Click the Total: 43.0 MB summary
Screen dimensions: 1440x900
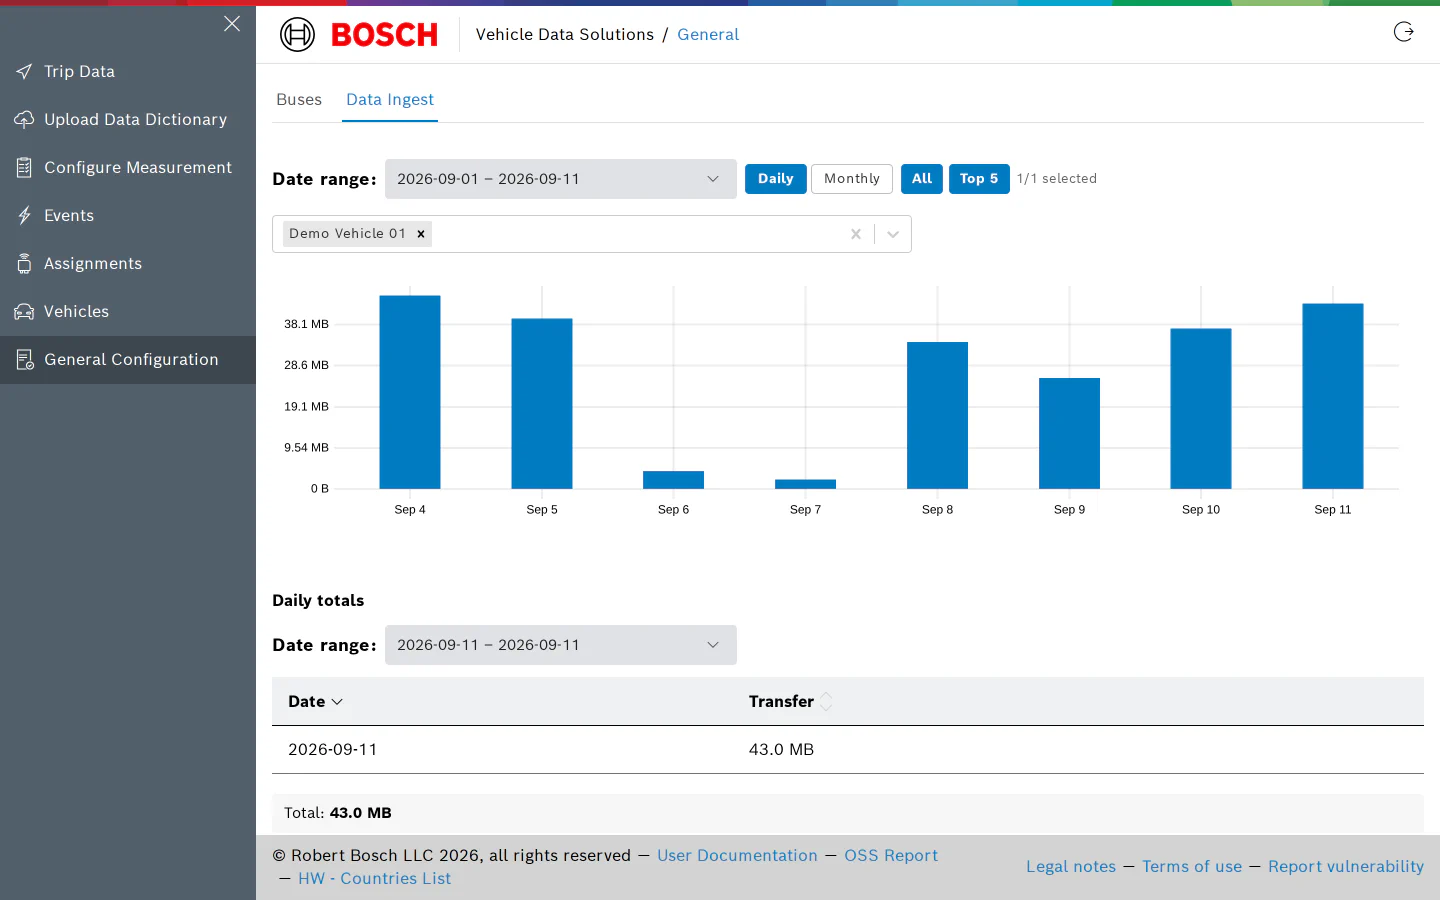[338, 813]
